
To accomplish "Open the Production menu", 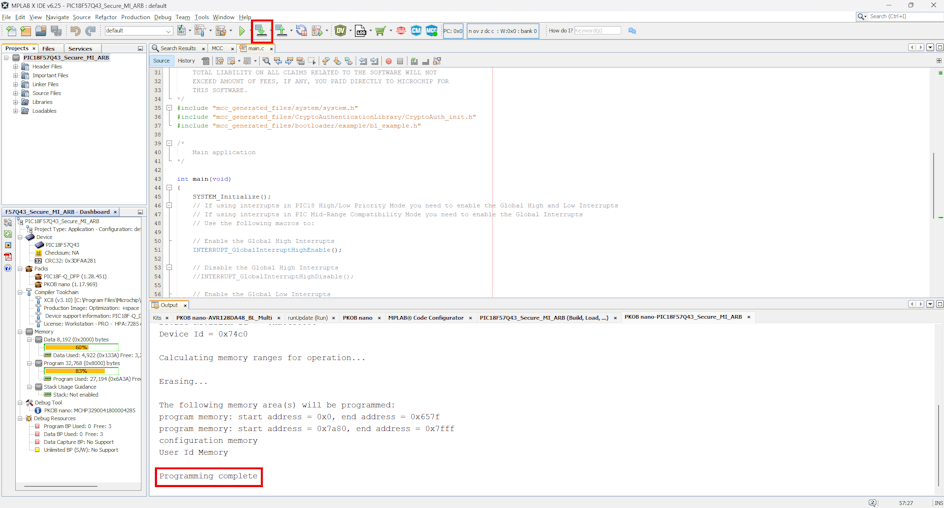I will [135, 17].
